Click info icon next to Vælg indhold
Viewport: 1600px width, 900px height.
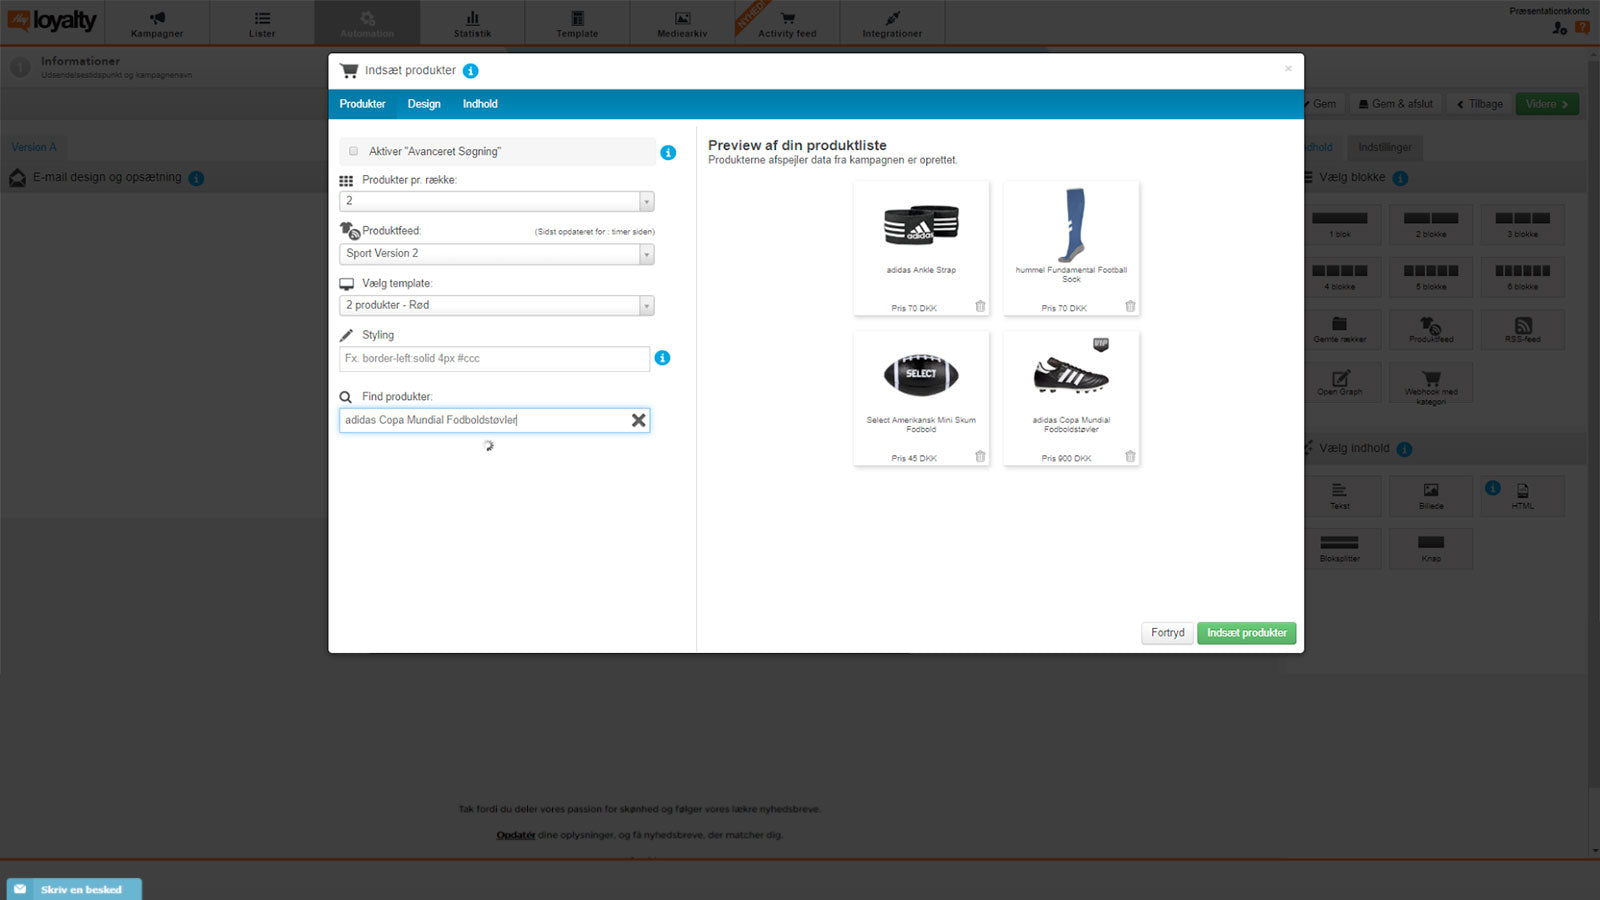click(x=1404, y=449)
